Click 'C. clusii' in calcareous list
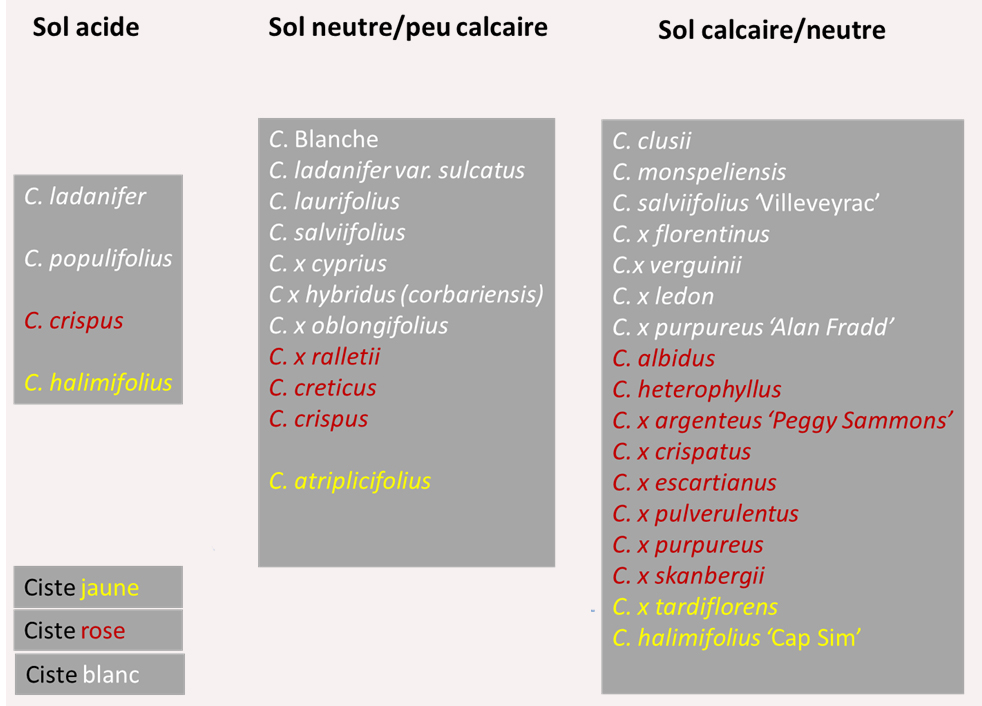Image resolution: width=982 pixels, height=706 pixels. click(652, 142)
